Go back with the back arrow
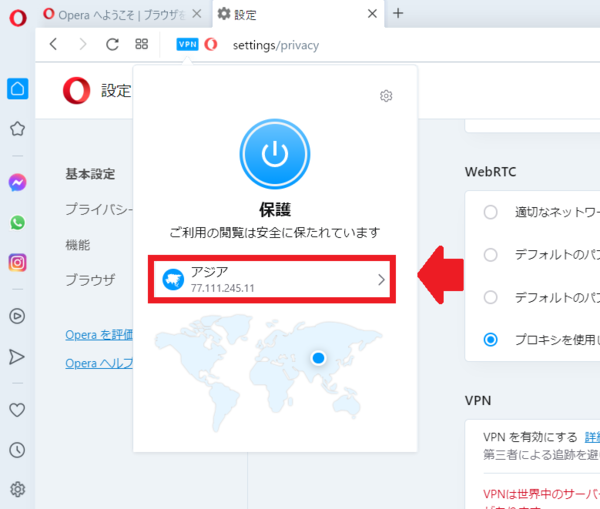Screen dimensions: 600x509 54,44
